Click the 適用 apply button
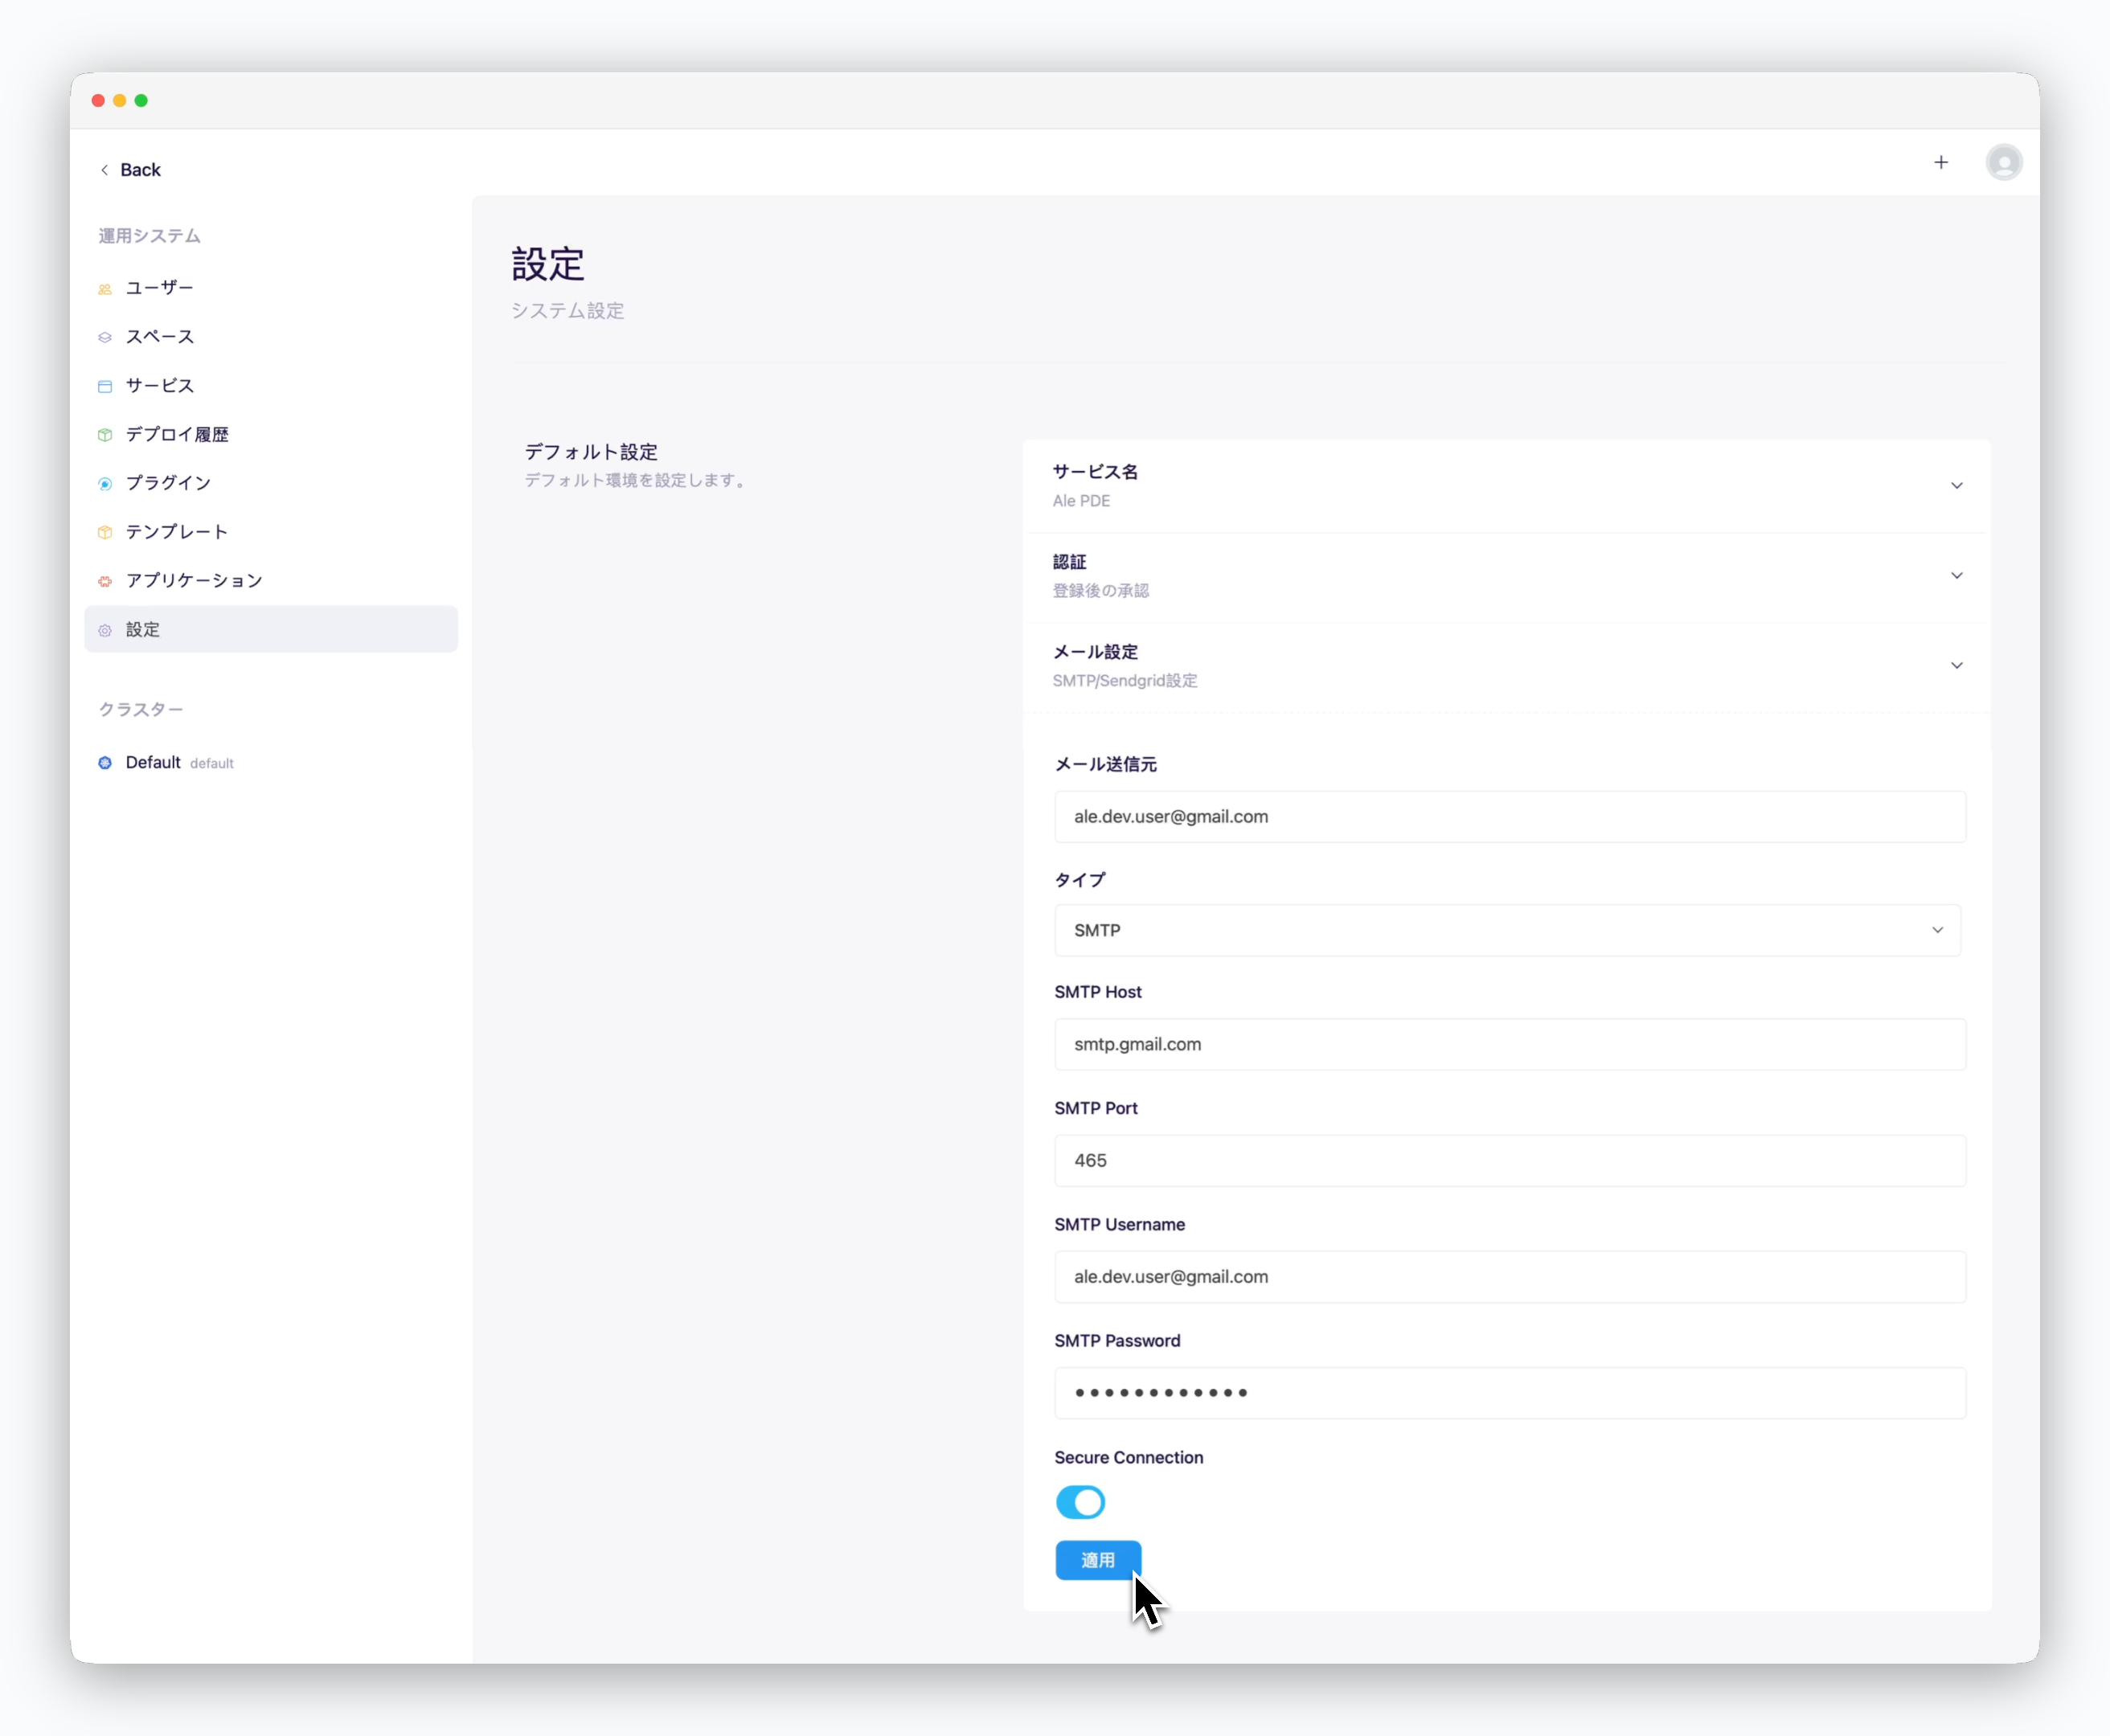Viewport: 2110px width, 1736px height. click(x=1098, y=1560)
